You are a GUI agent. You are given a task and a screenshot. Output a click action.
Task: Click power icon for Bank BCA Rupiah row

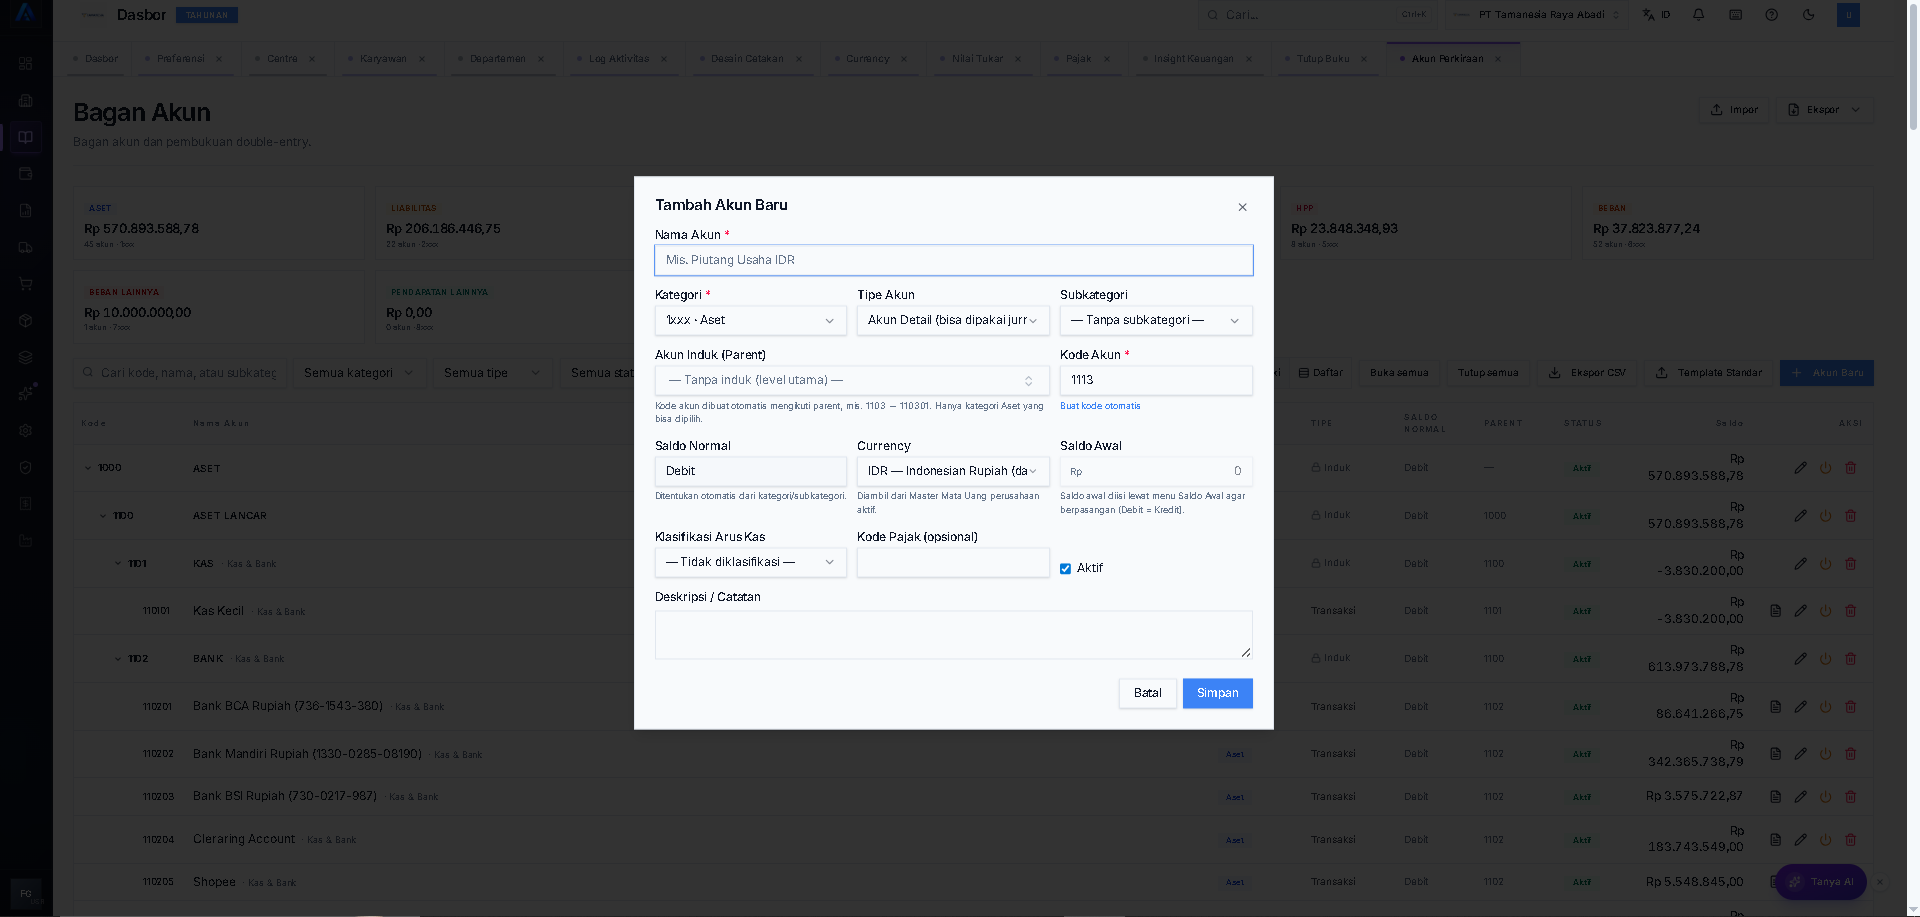1825,707
